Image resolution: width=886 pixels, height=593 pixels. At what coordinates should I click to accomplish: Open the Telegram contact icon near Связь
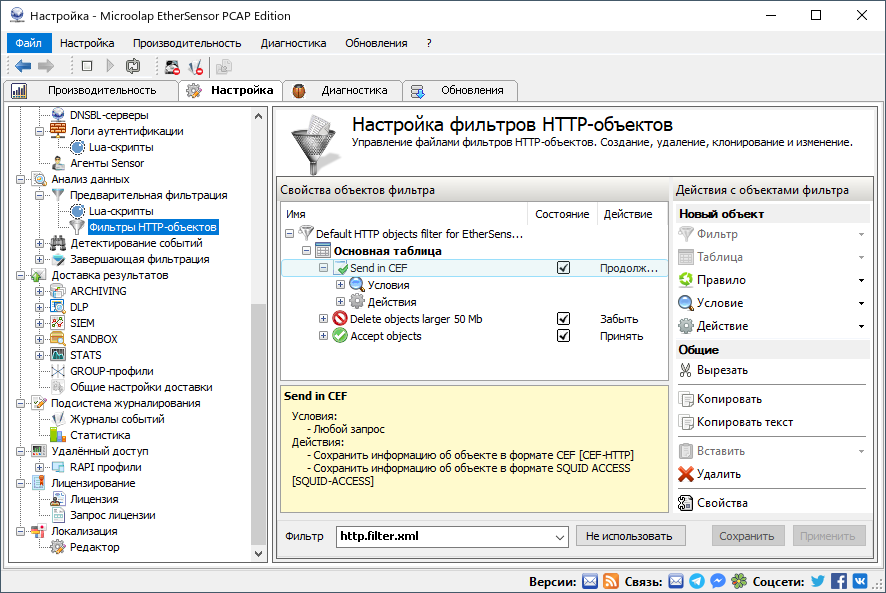697,581
